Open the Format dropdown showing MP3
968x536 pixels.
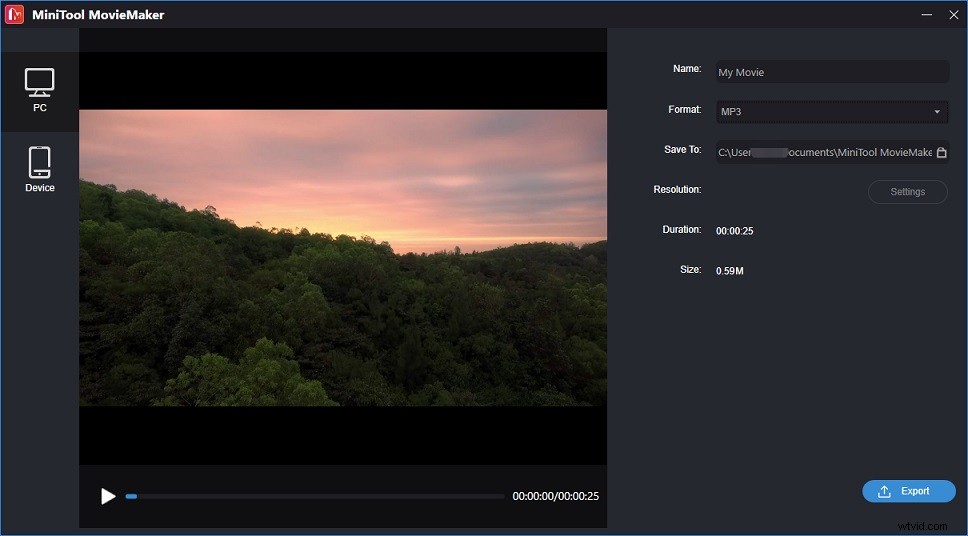(831, 112)
